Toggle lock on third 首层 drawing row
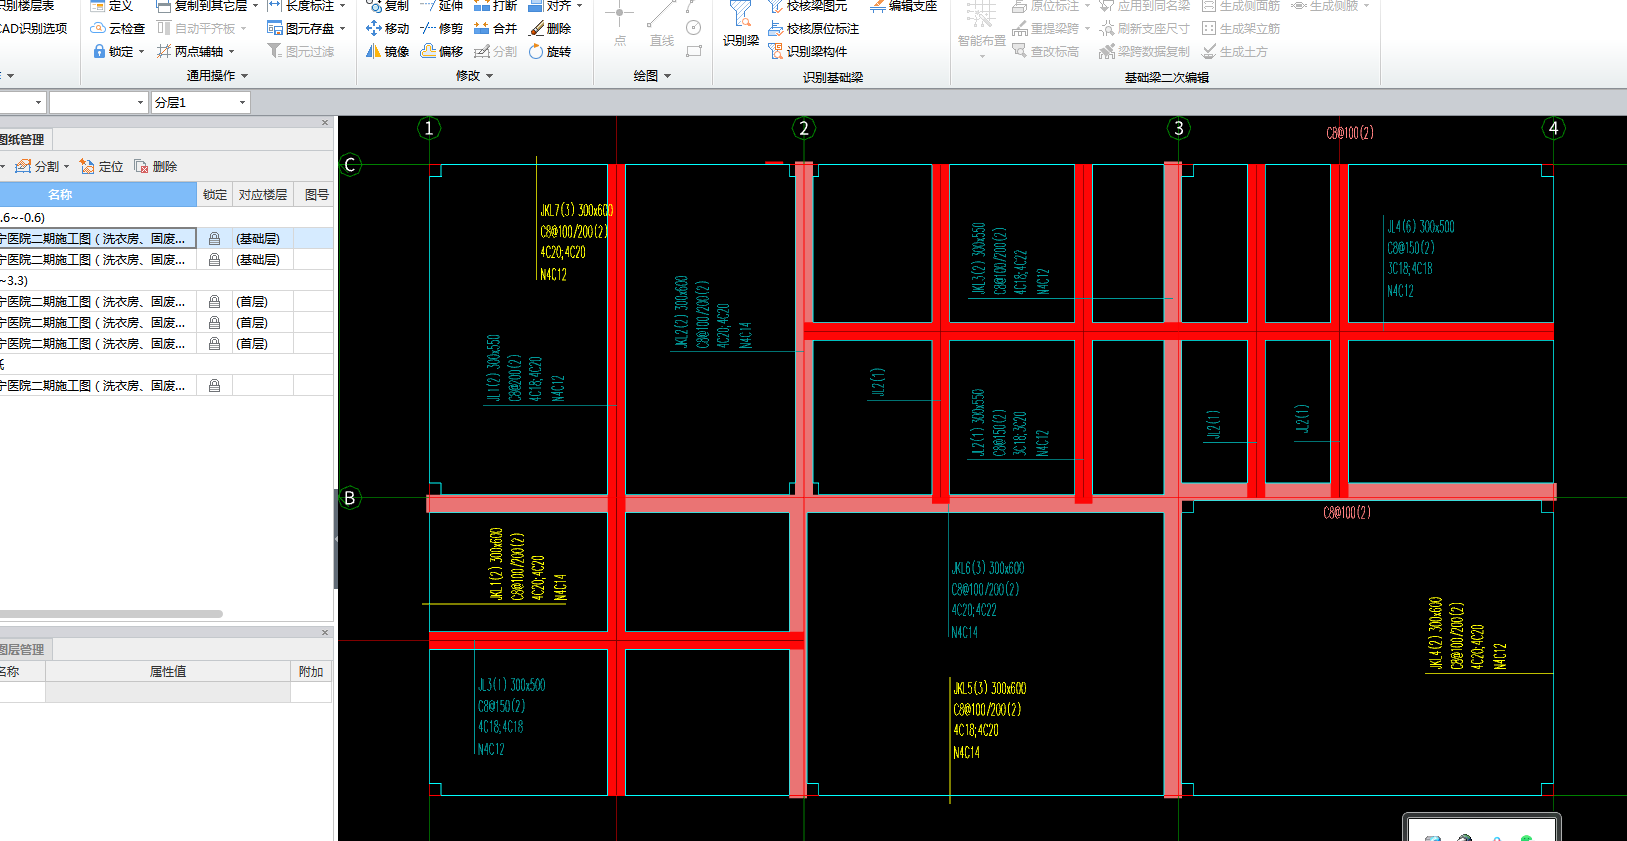This screenshot has width=1627, height=841. (x=214, y=344)
